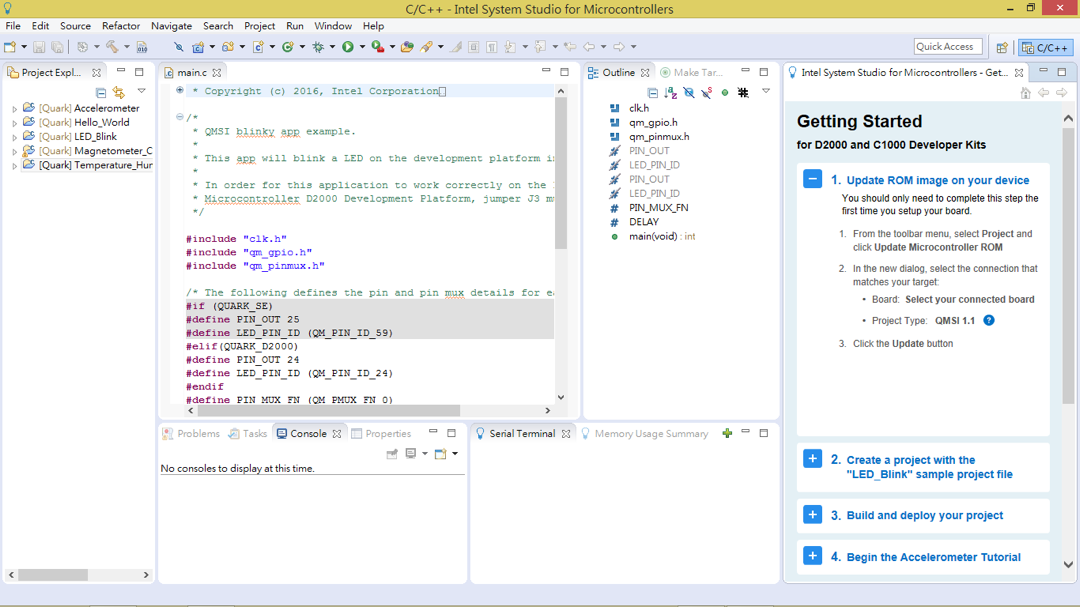The width and height of the screenshot is (1080, 607).
Task: Open Project Explorer view menu dropdown
Action: point(141,91)
